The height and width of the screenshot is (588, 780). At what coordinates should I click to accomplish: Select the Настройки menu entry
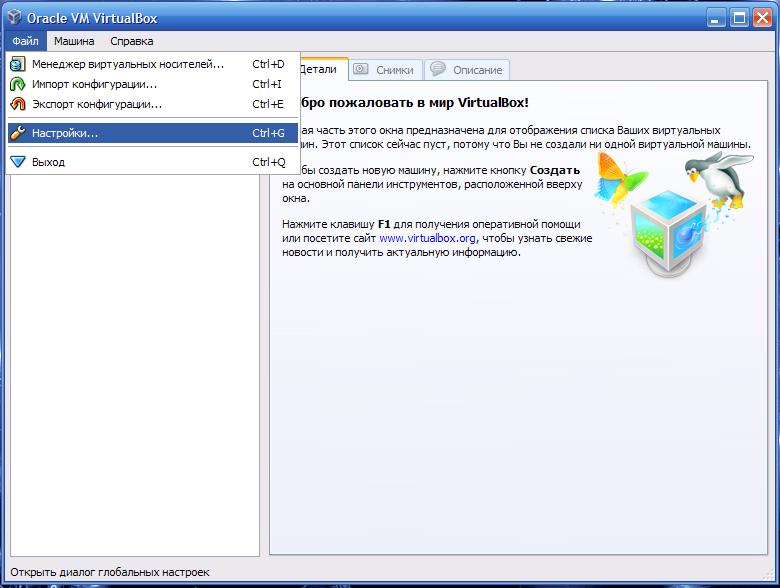coord(153,133)
